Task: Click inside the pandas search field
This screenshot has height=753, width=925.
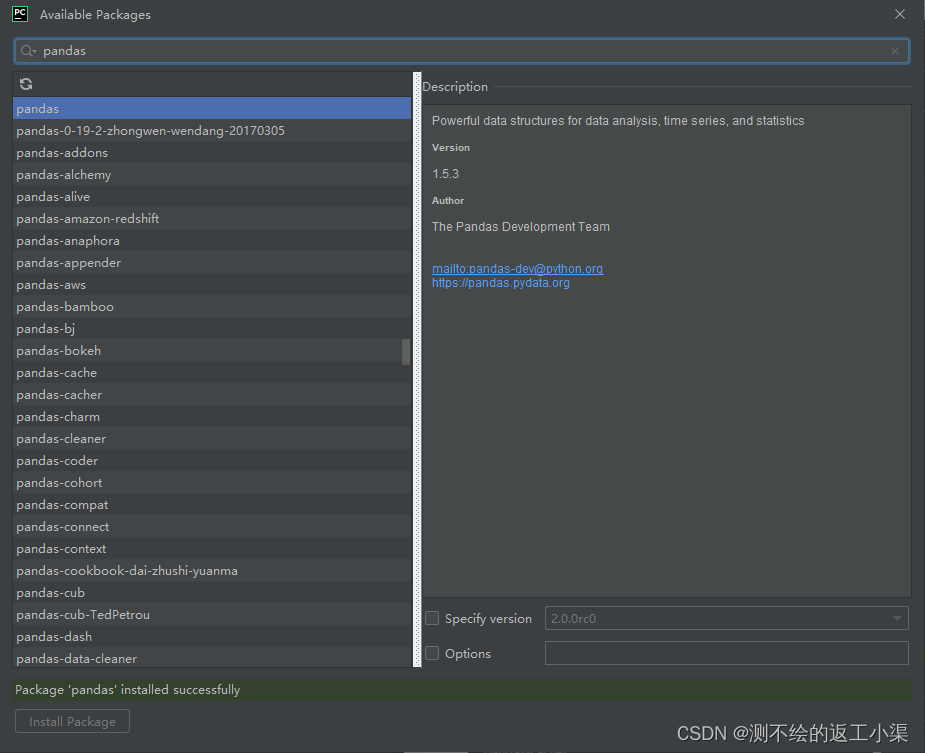Action: [461, 51]
